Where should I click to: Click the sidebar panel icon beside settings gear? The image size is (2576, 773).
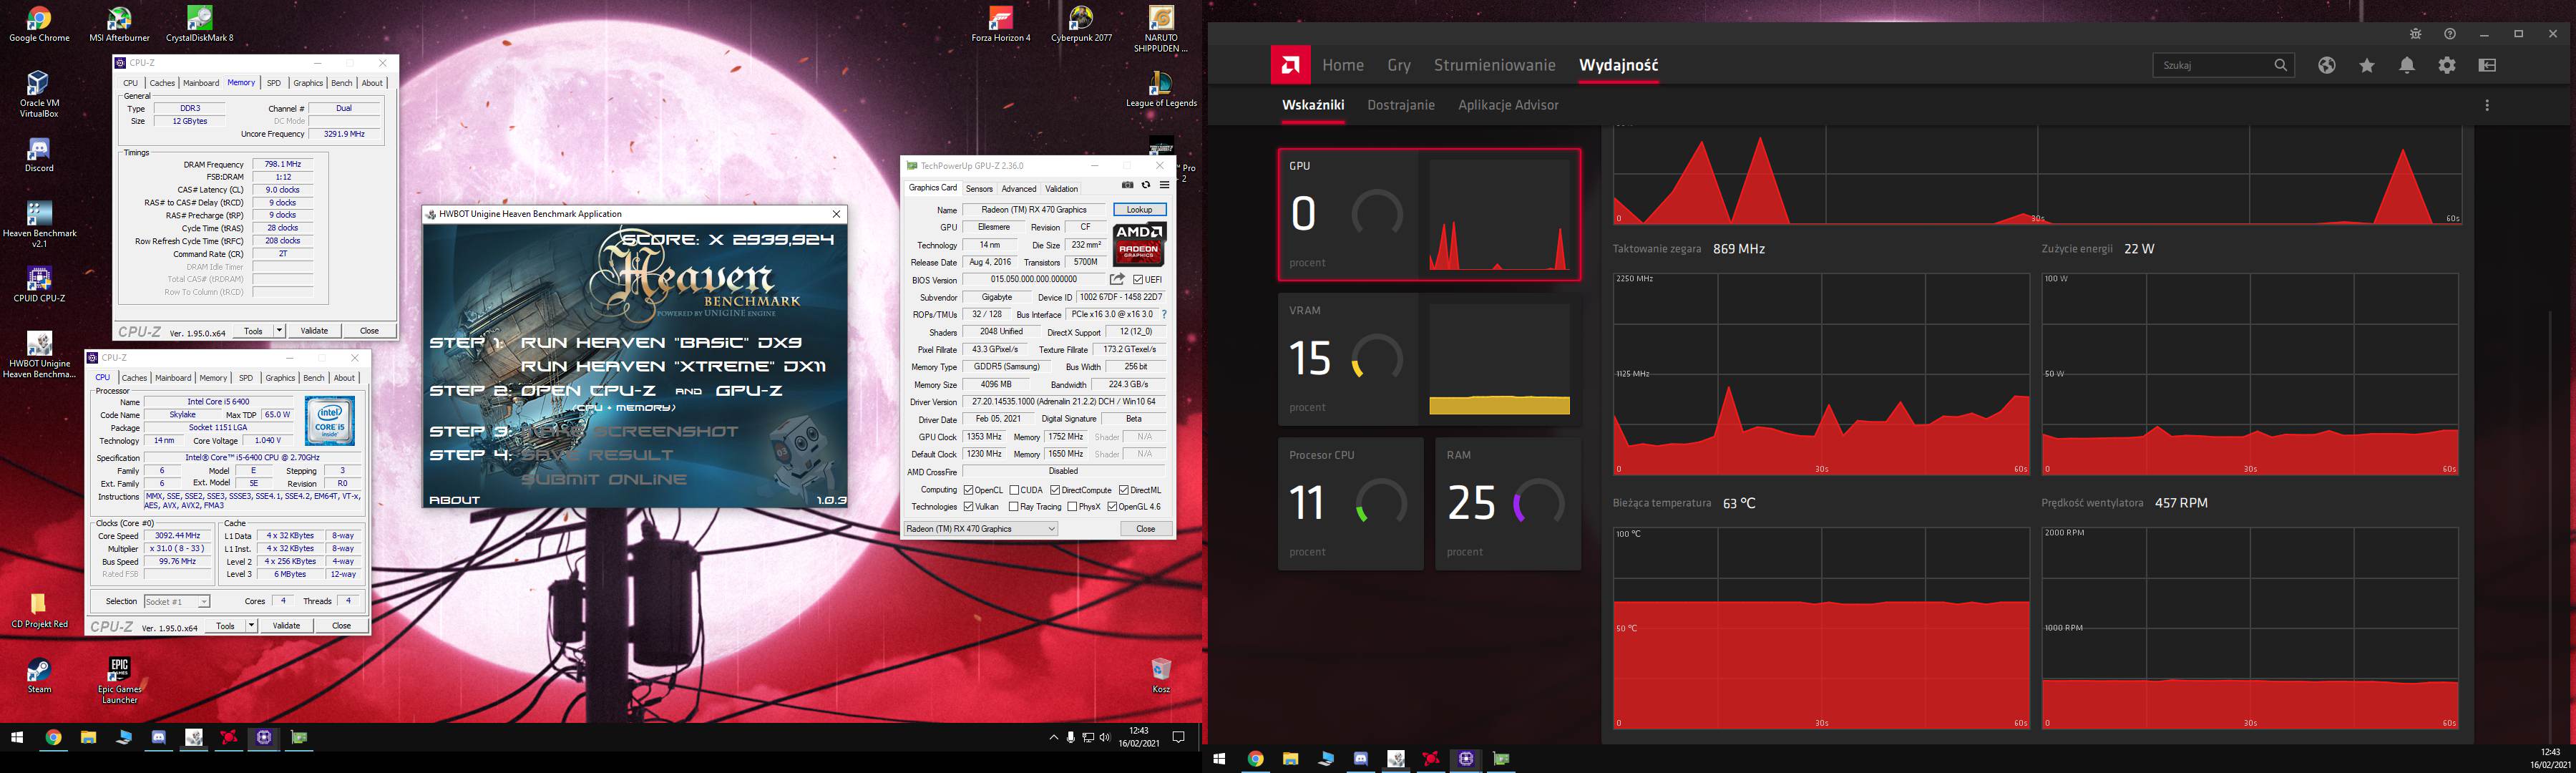(2487, 65)
